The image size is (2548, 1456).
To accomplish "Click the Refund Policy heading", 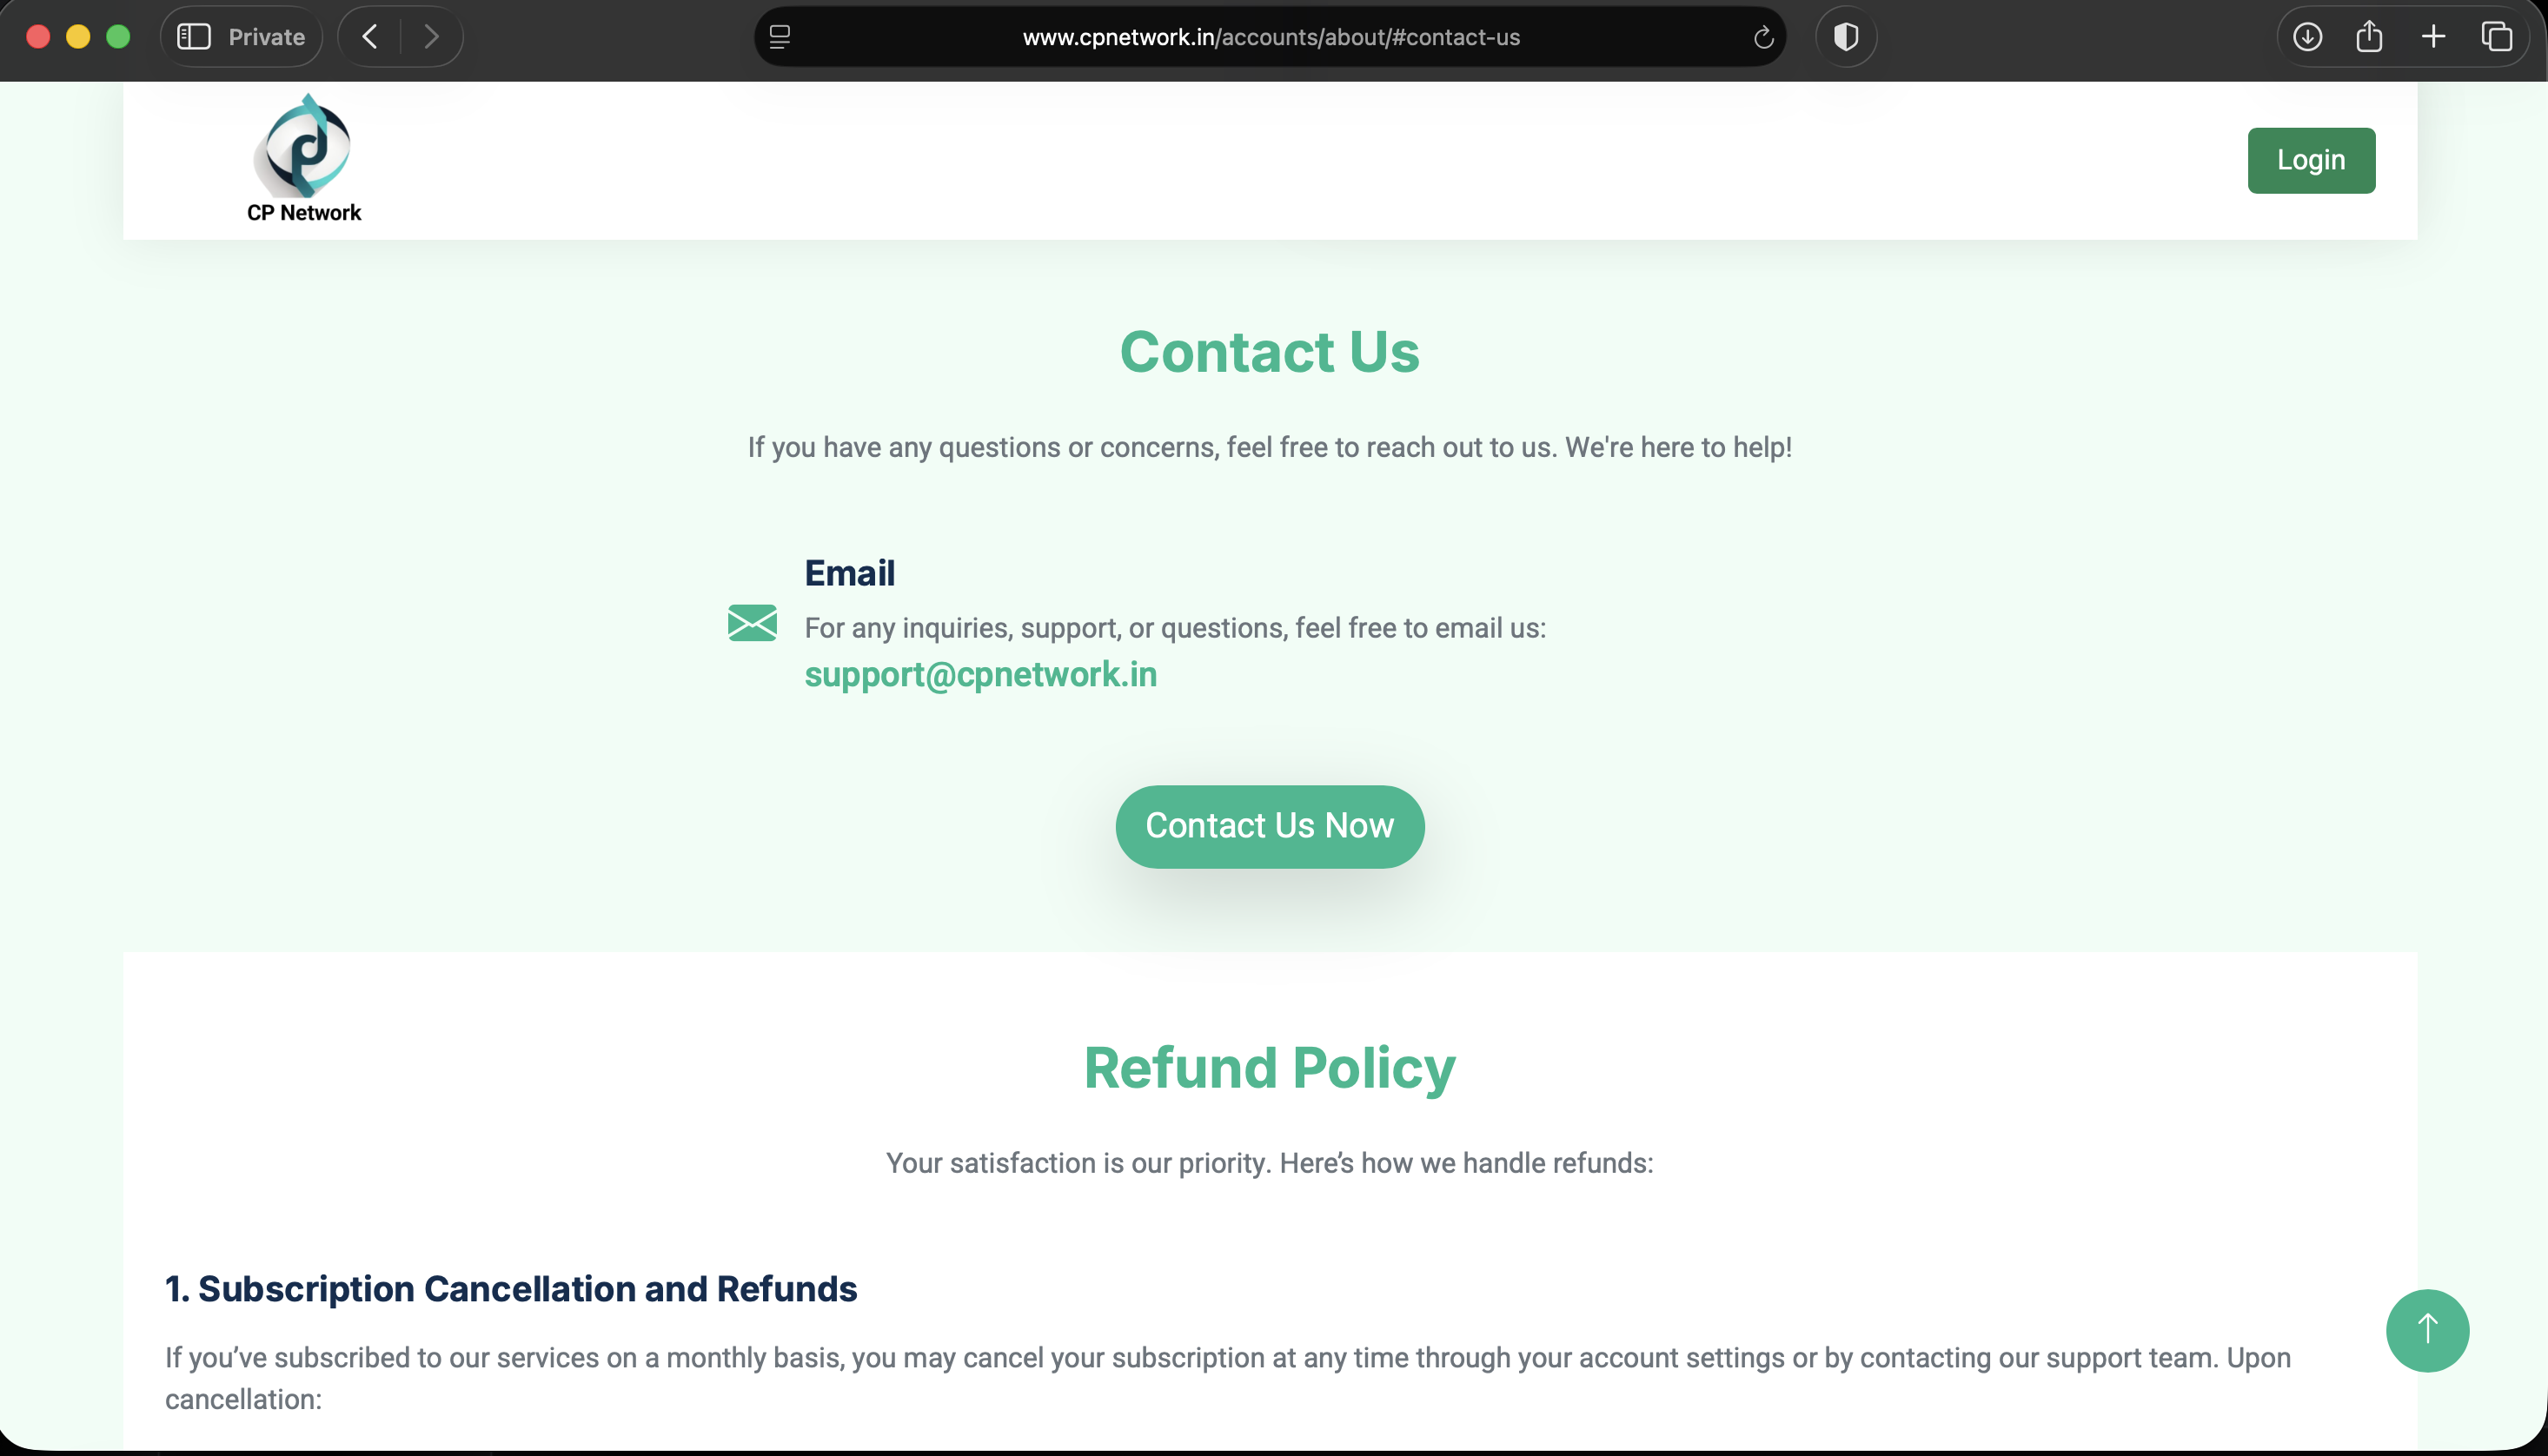I will (1269, 1067).
